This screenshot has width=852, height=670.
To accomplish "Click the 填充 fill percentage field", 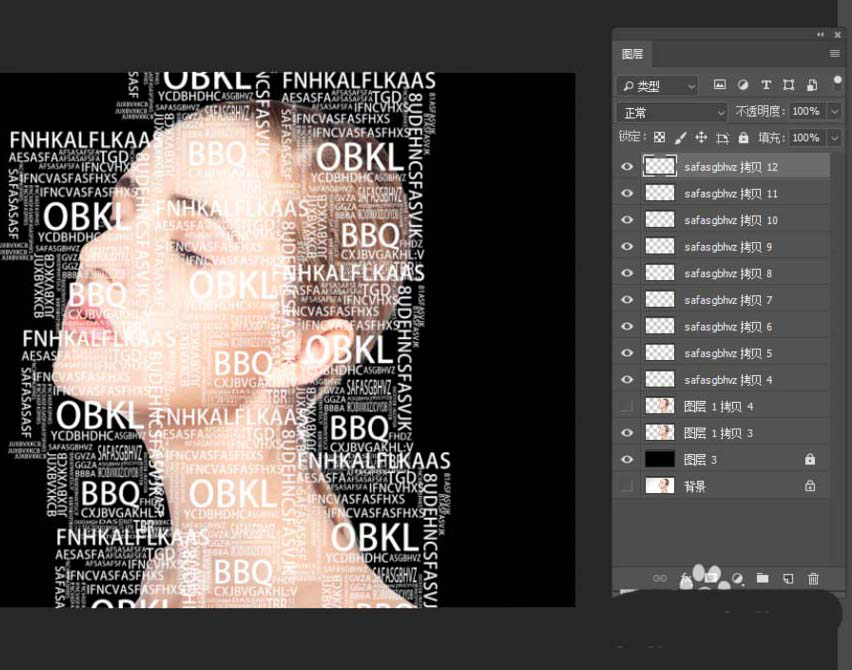I will coord(805,138).
